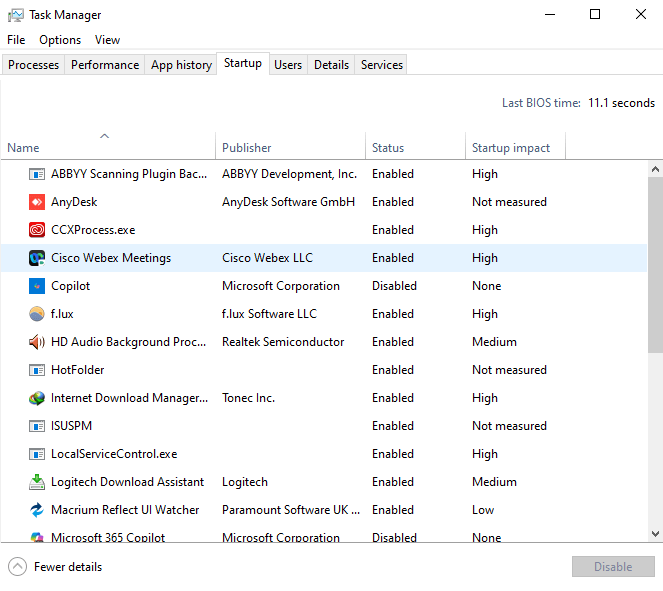Screen dimensions: 663x591
Task: Select the Copilot name text
Action: tap(70, 286)
